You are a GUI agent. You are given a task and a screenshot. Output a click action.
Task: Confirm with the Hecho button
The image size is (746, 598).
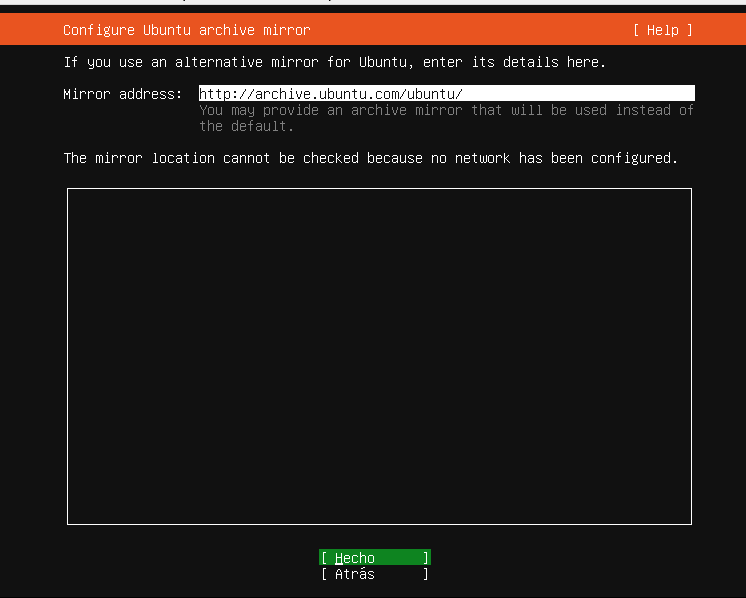(x=375, y=558)
